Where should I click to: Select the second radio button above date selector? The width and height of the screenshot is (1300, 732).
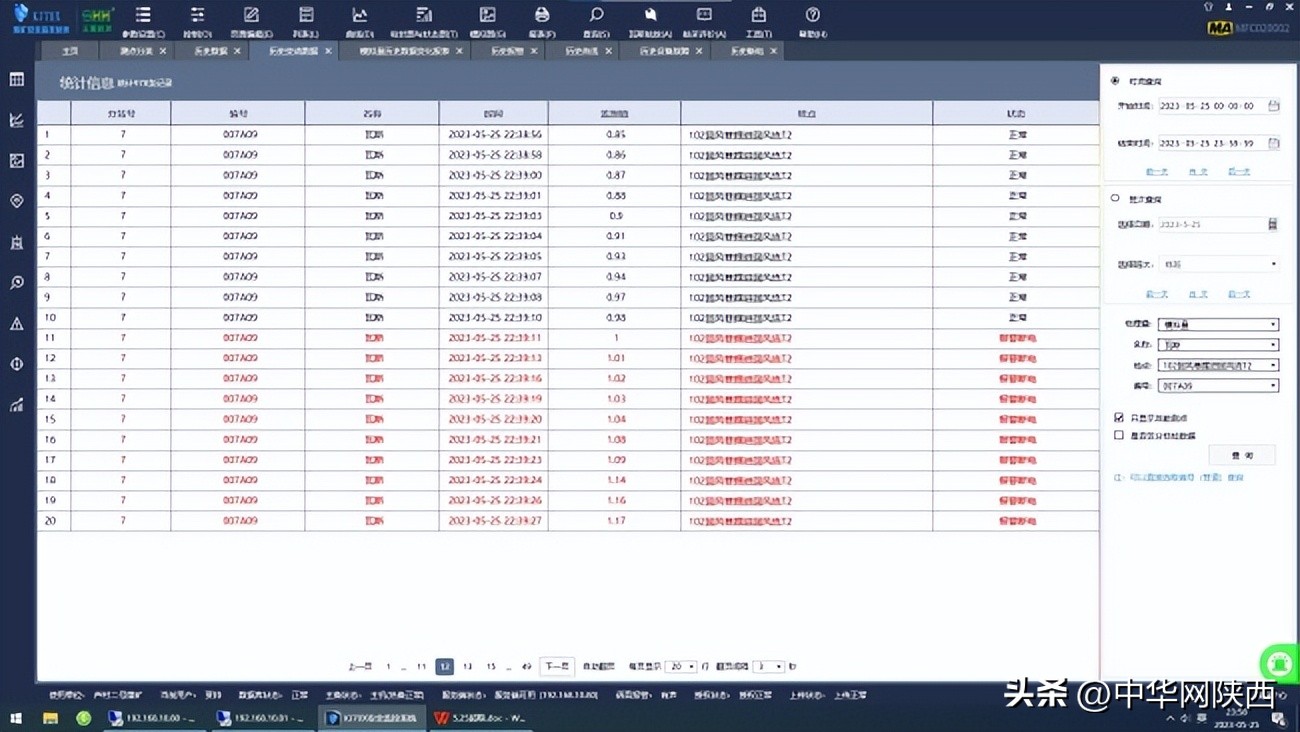click(x=1116, y=198)
